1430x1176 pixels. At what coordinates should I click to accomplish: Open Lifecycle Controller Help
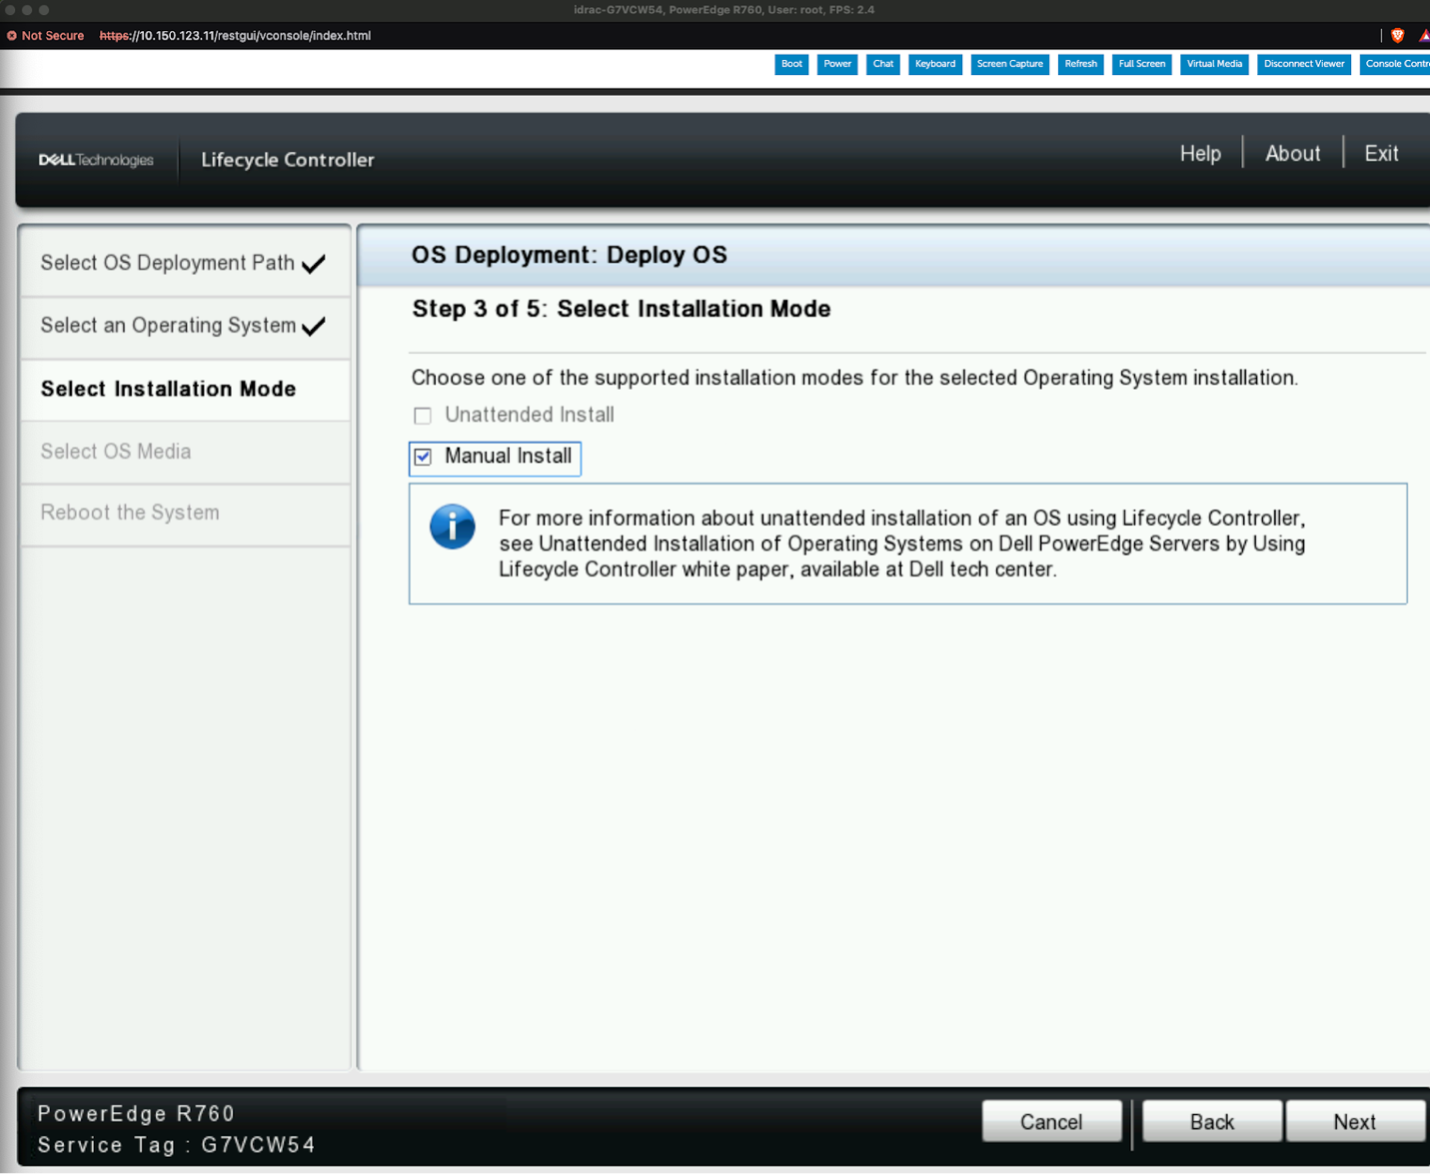pos(1200,153)
